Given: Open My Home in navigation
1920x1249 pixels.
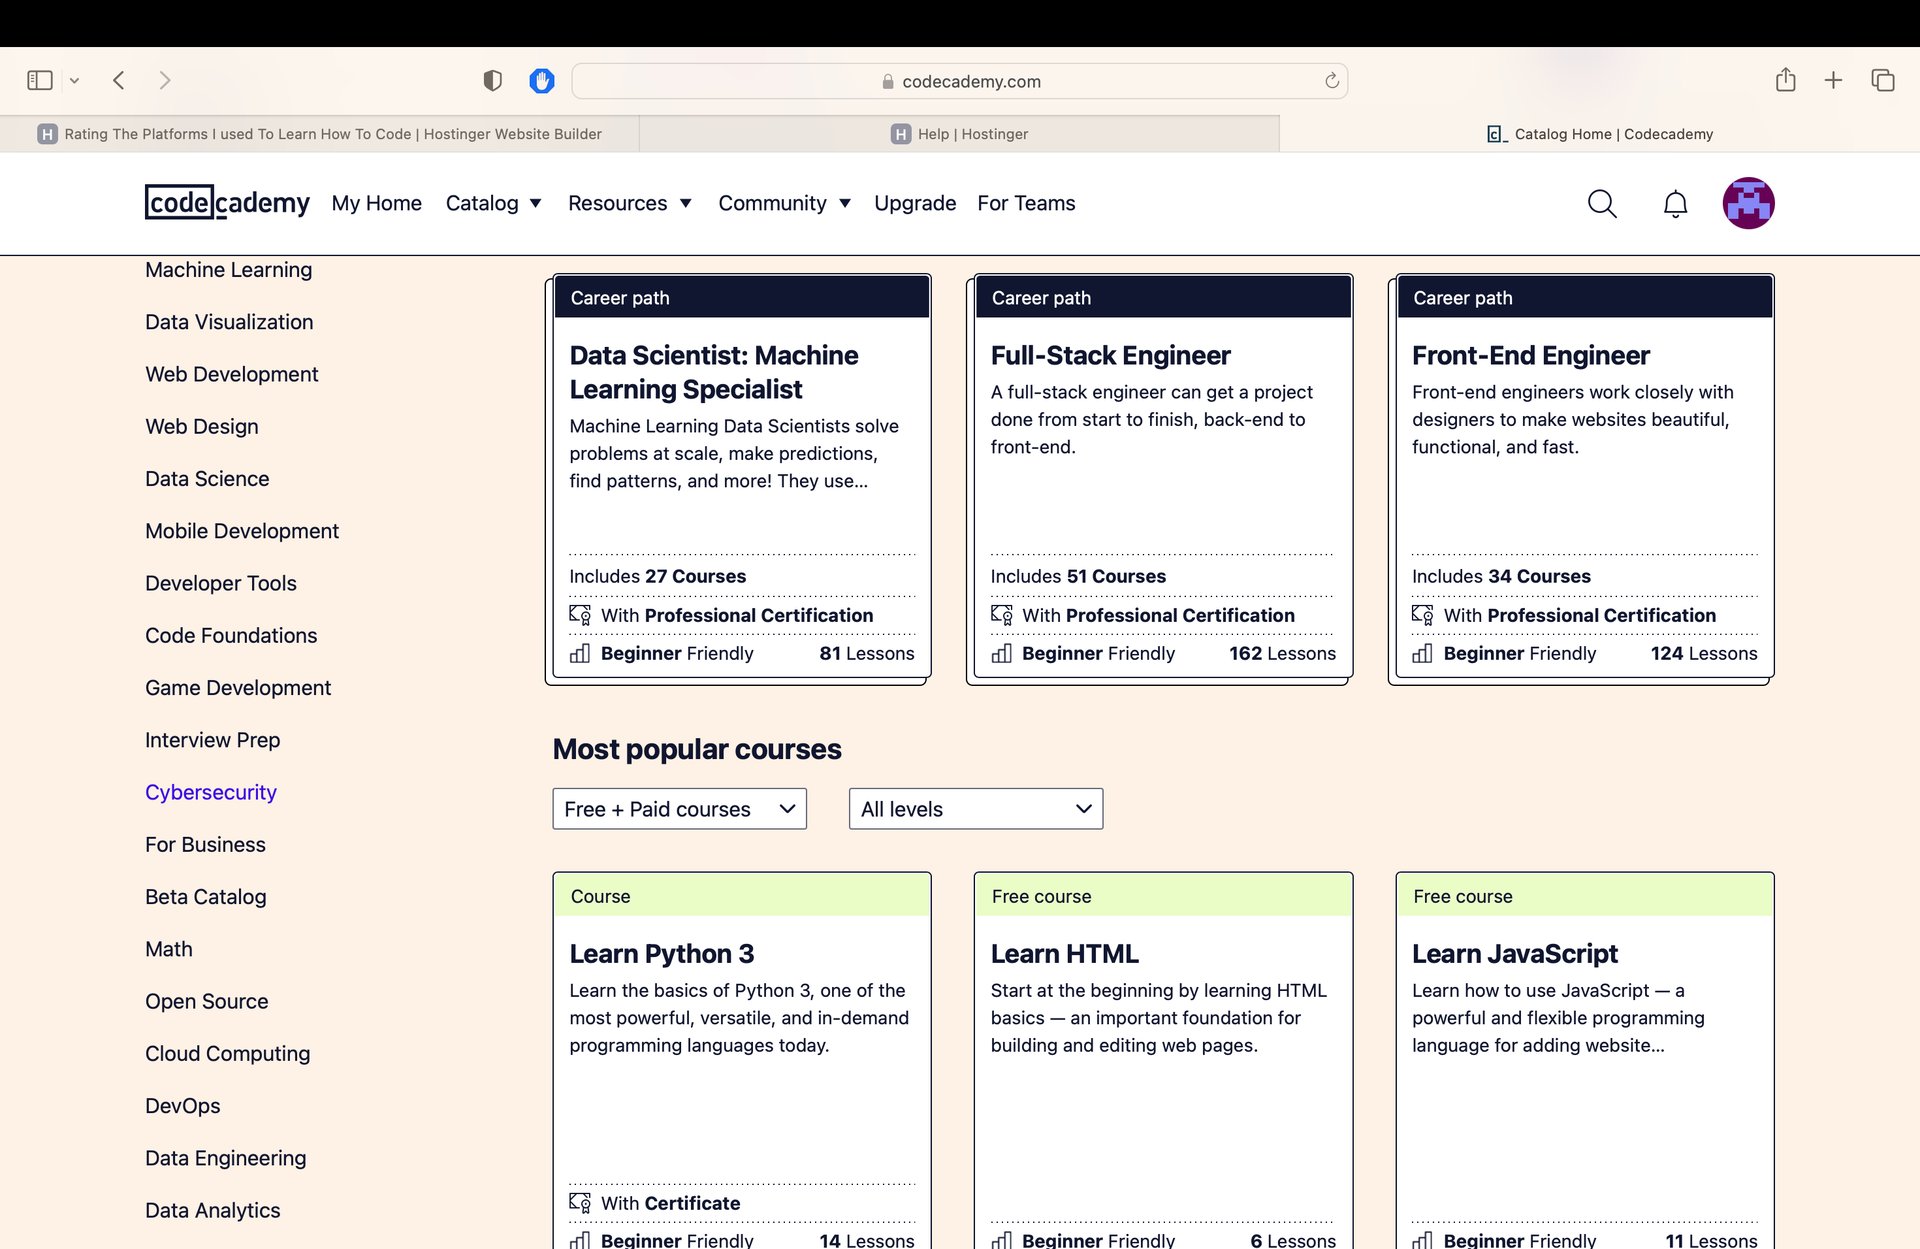Looking at the screenshot, I should click(376, 203).
